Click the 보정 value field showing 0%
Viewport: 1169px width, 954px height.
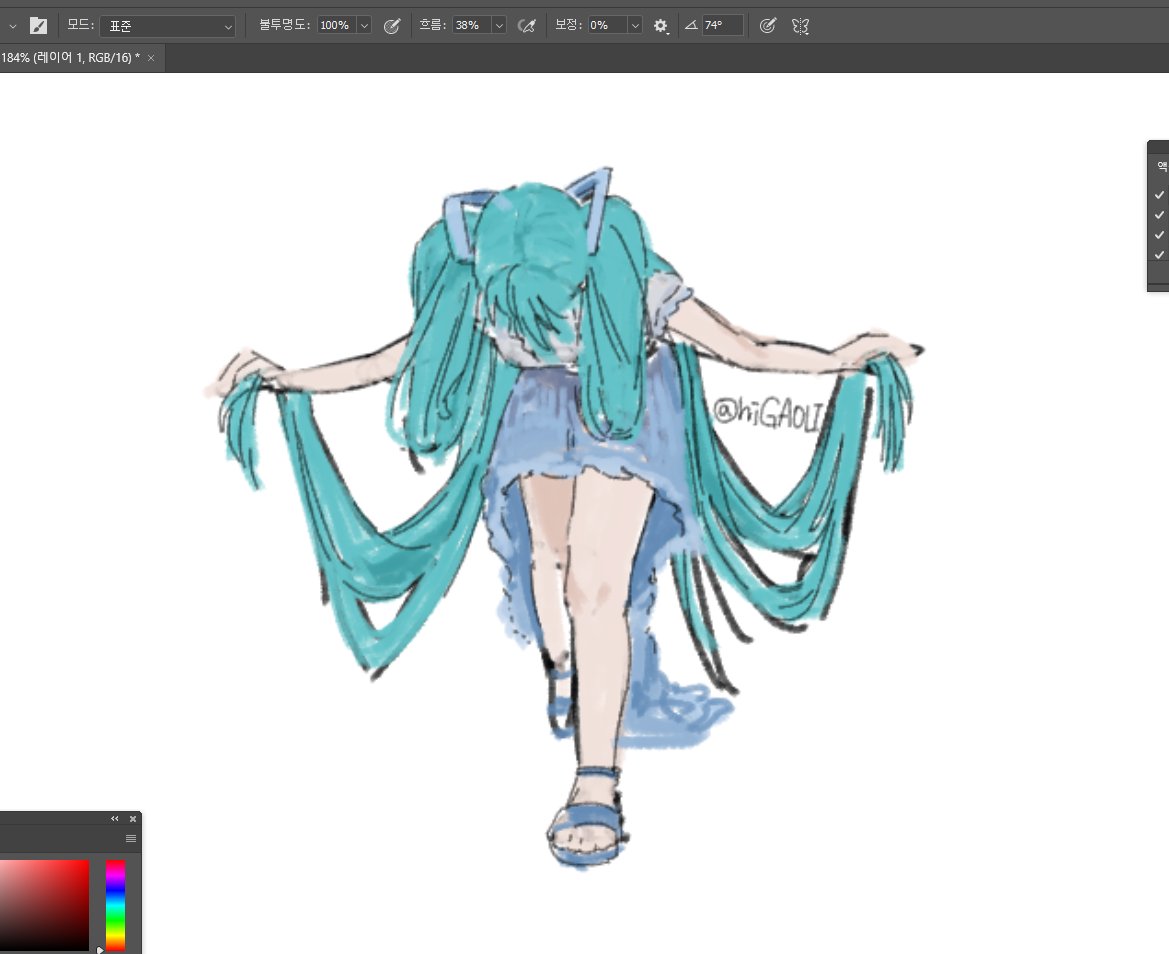coord(608,25)
